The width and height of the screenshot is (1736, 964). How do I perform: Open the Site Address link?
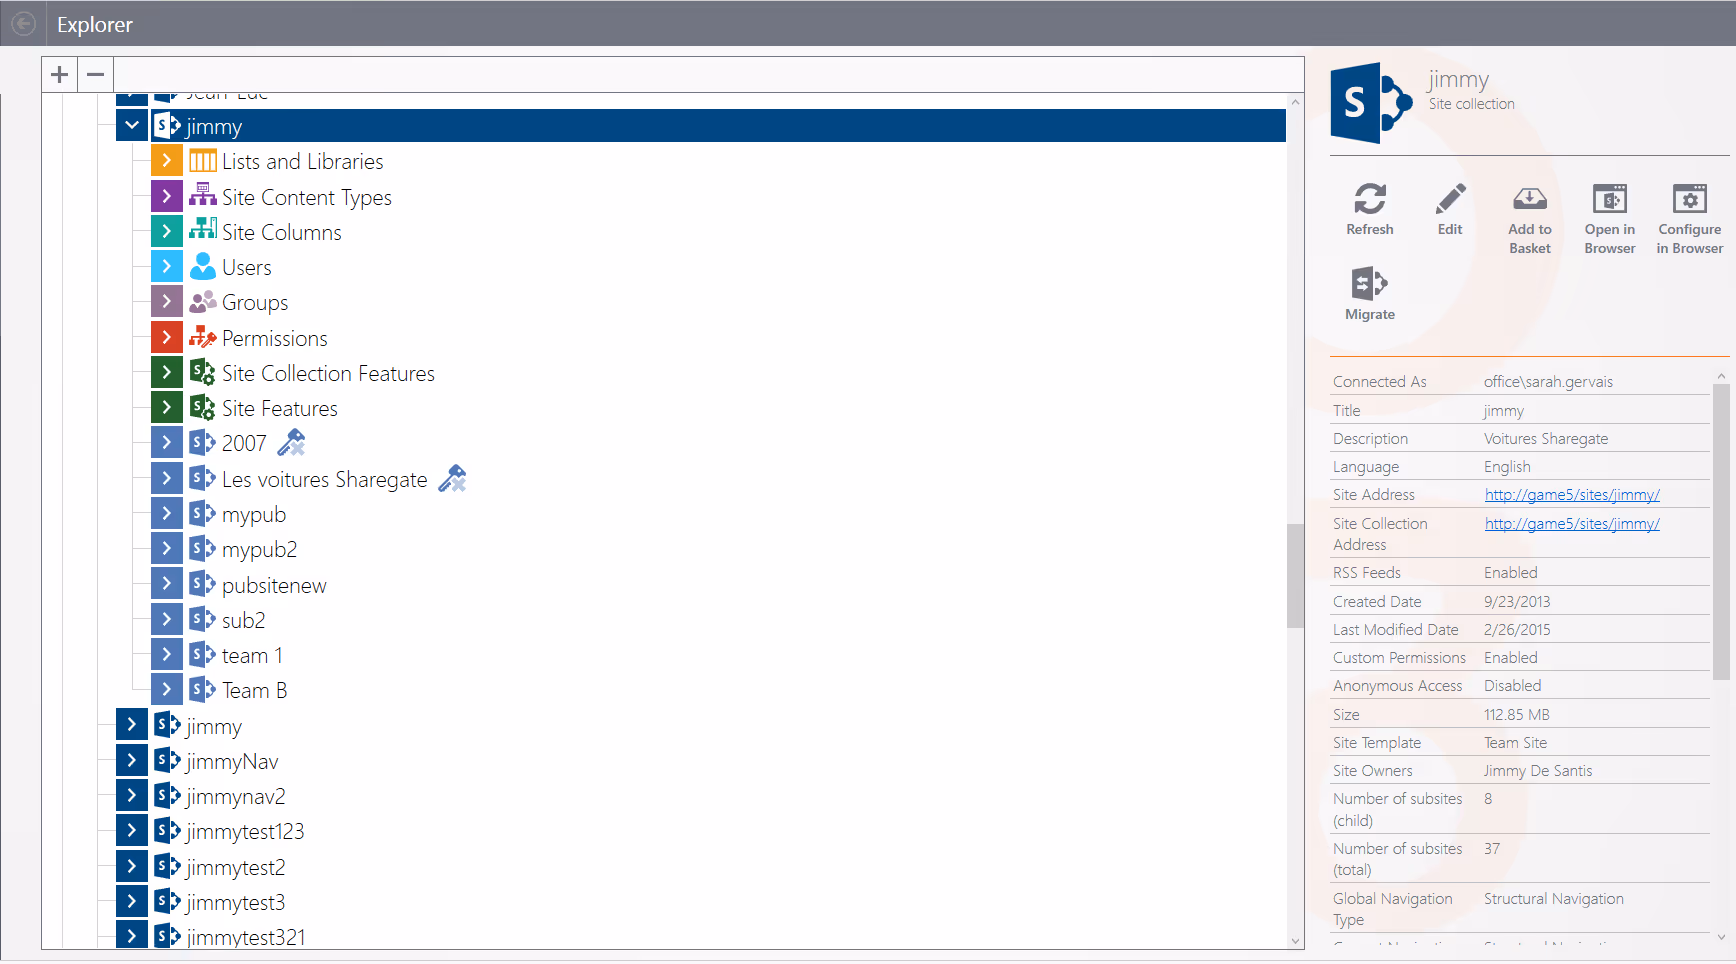click(1572, 495)
